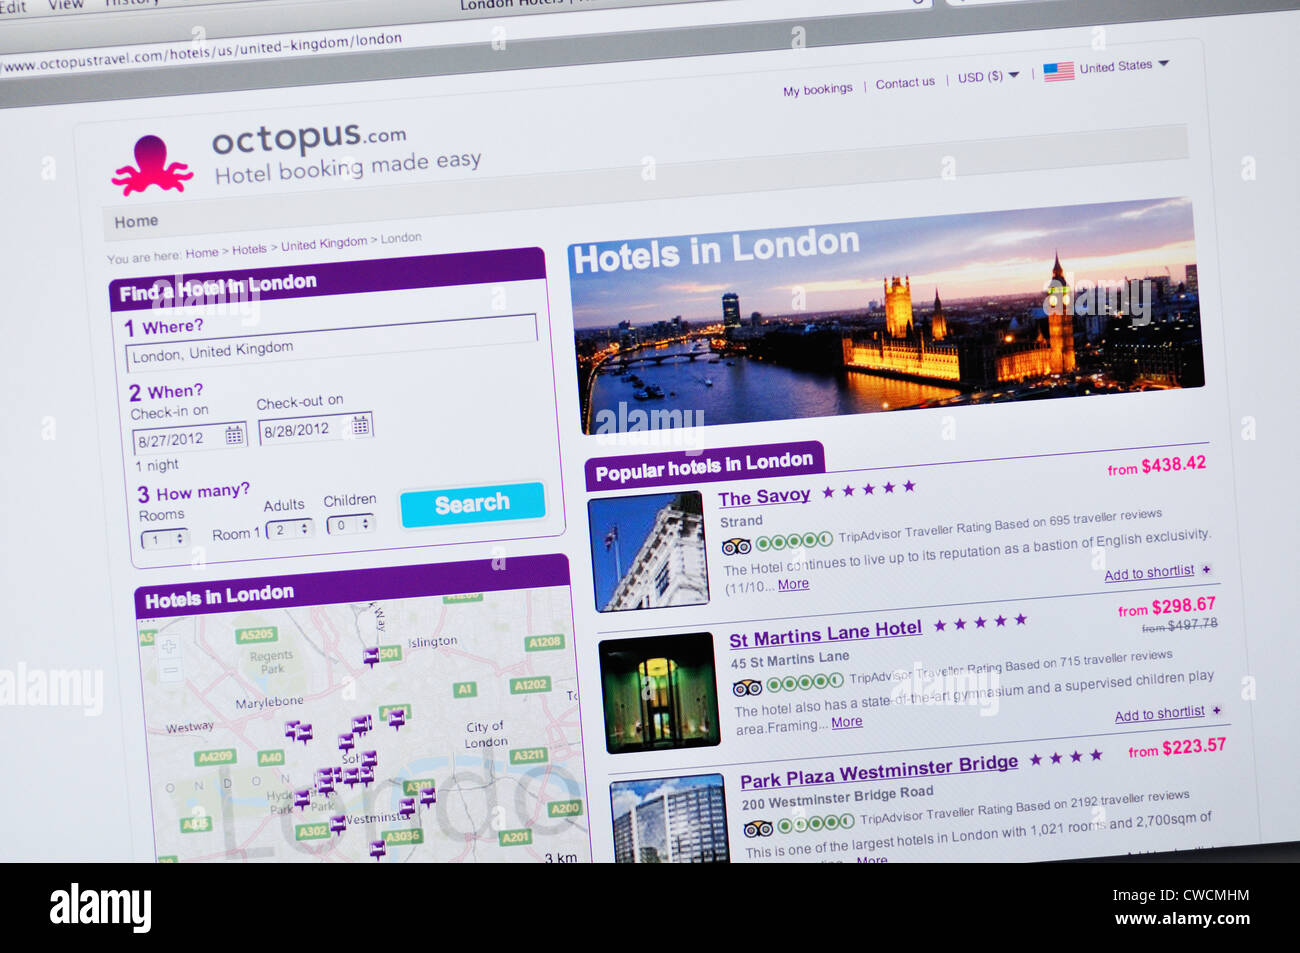Screen dimensions: 1300x953
Task: Open the Rooms count selector
Action: tap(165, 539)
